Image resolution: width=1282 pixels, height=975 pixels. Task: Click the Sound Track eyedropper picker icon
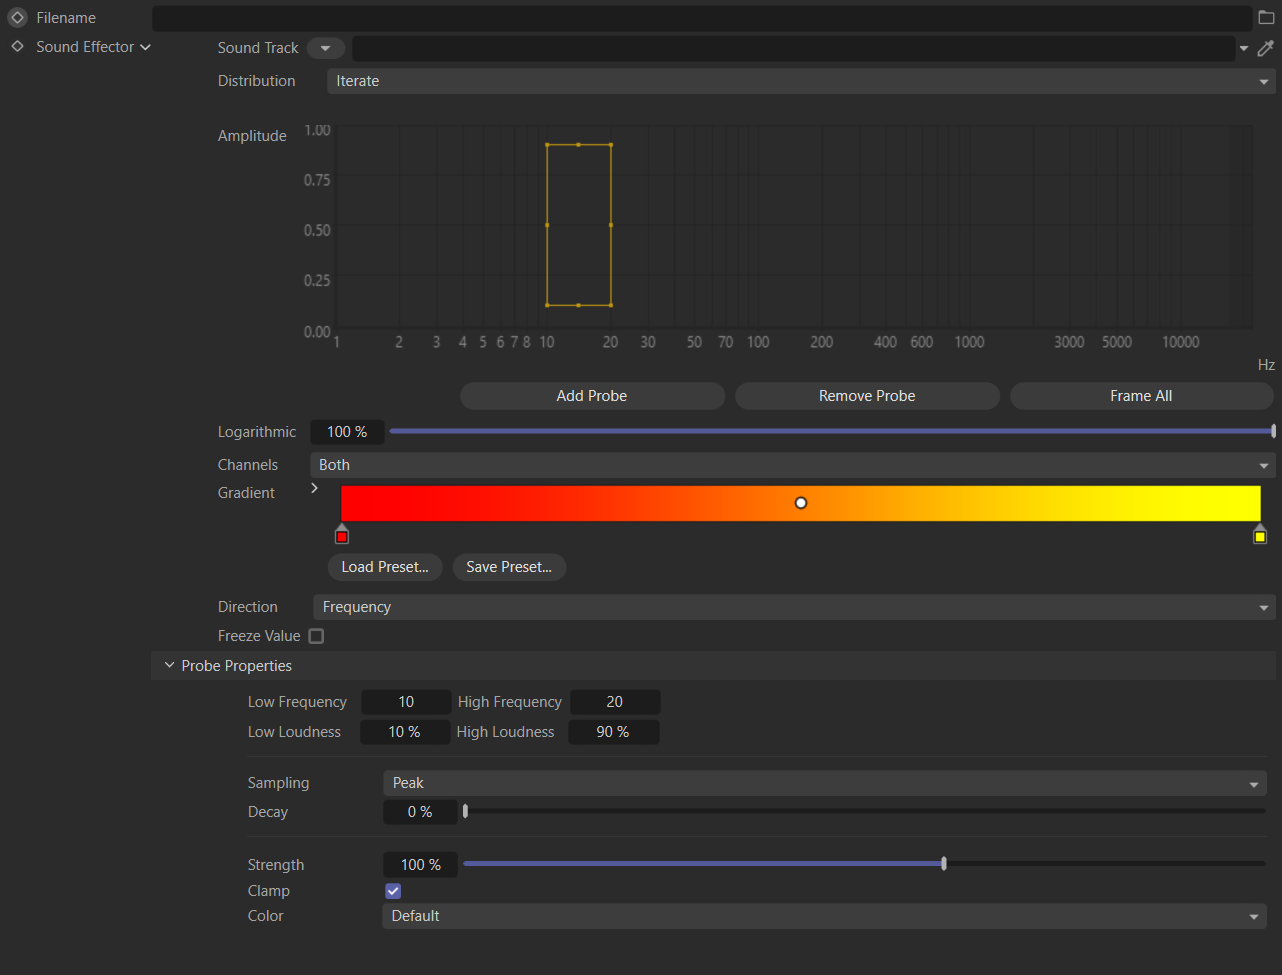click(x=1266, y=48)
